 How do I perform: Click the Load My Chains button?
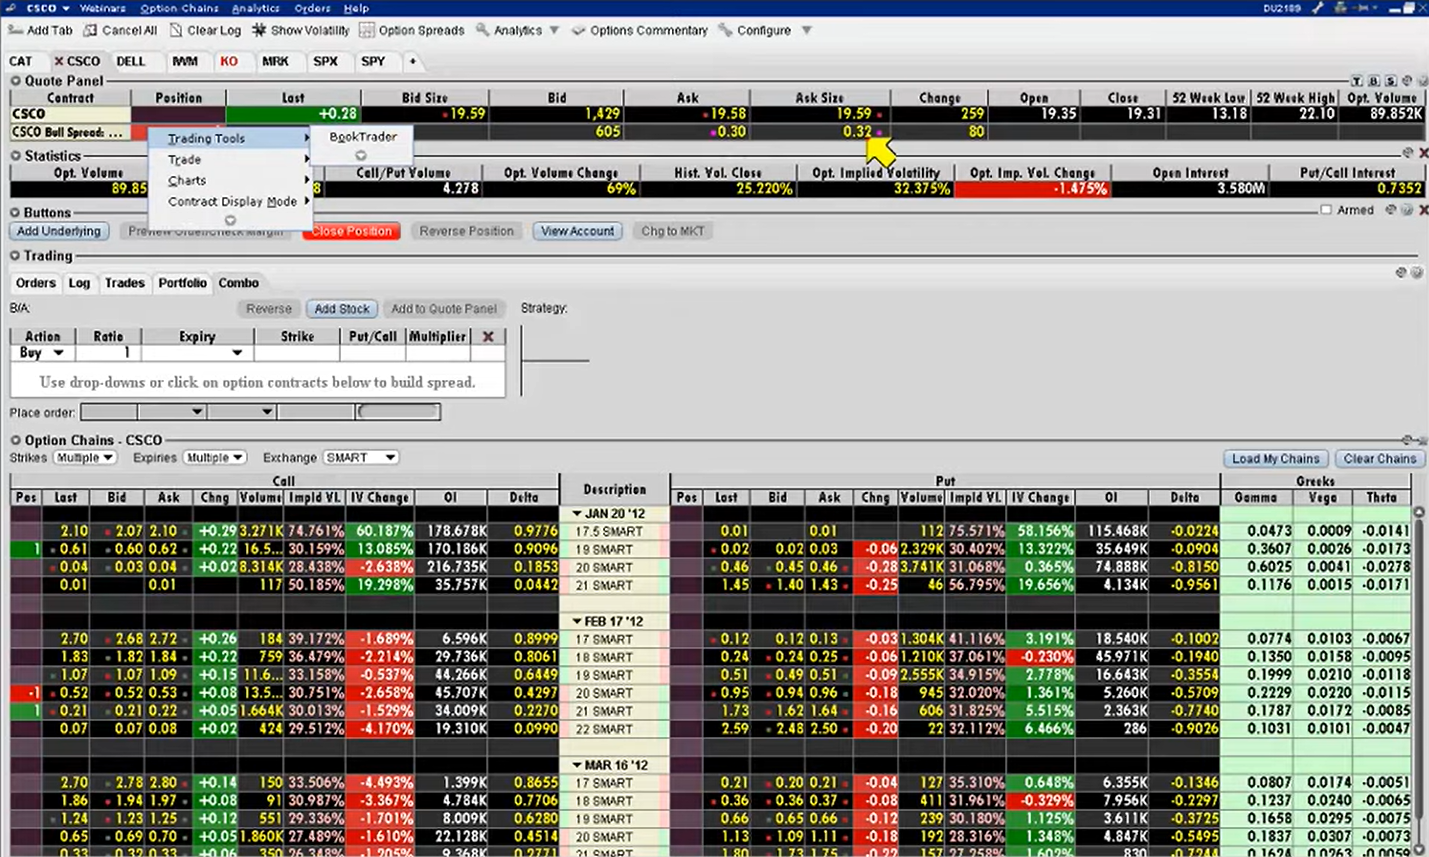click(x=1276, y=459)
